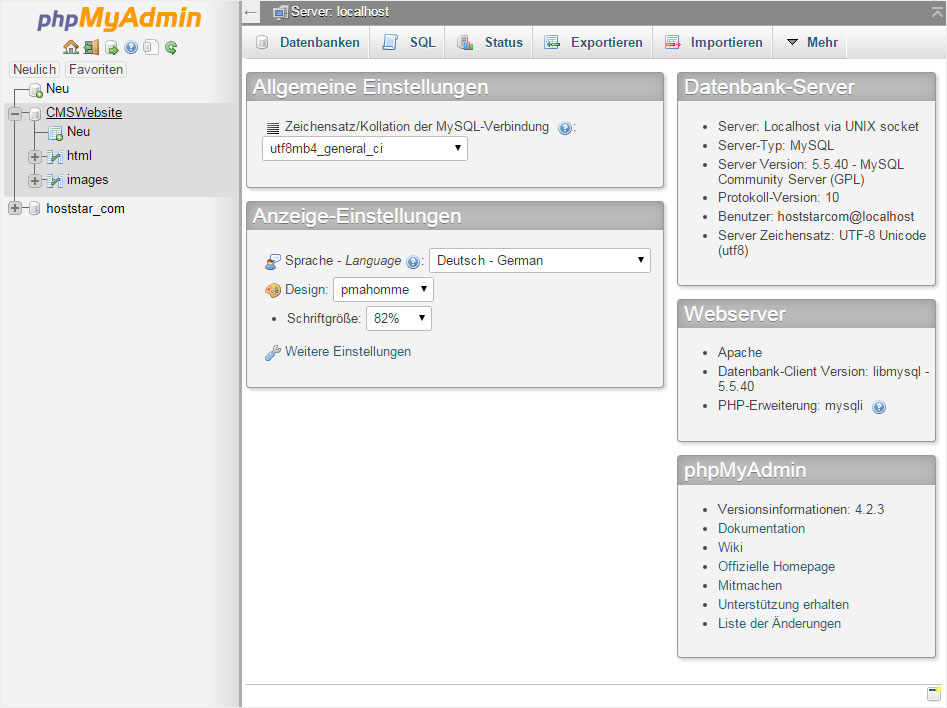Viewport: 947px width, 708px height.
Task: Open help for Zeichensatz/Kollation der MySQL-Verbindung
Action: (x=565, y=128)
